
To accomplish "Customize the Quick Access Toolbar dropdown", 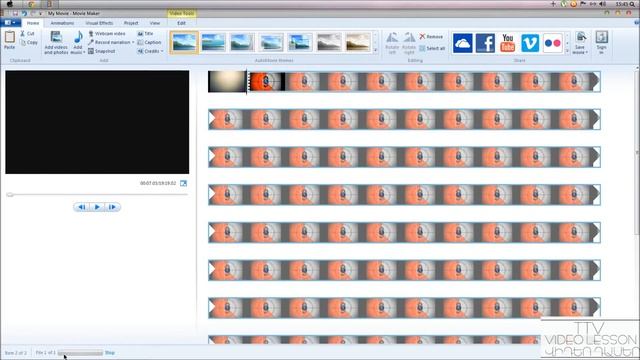I will click(x=40, y=14).
